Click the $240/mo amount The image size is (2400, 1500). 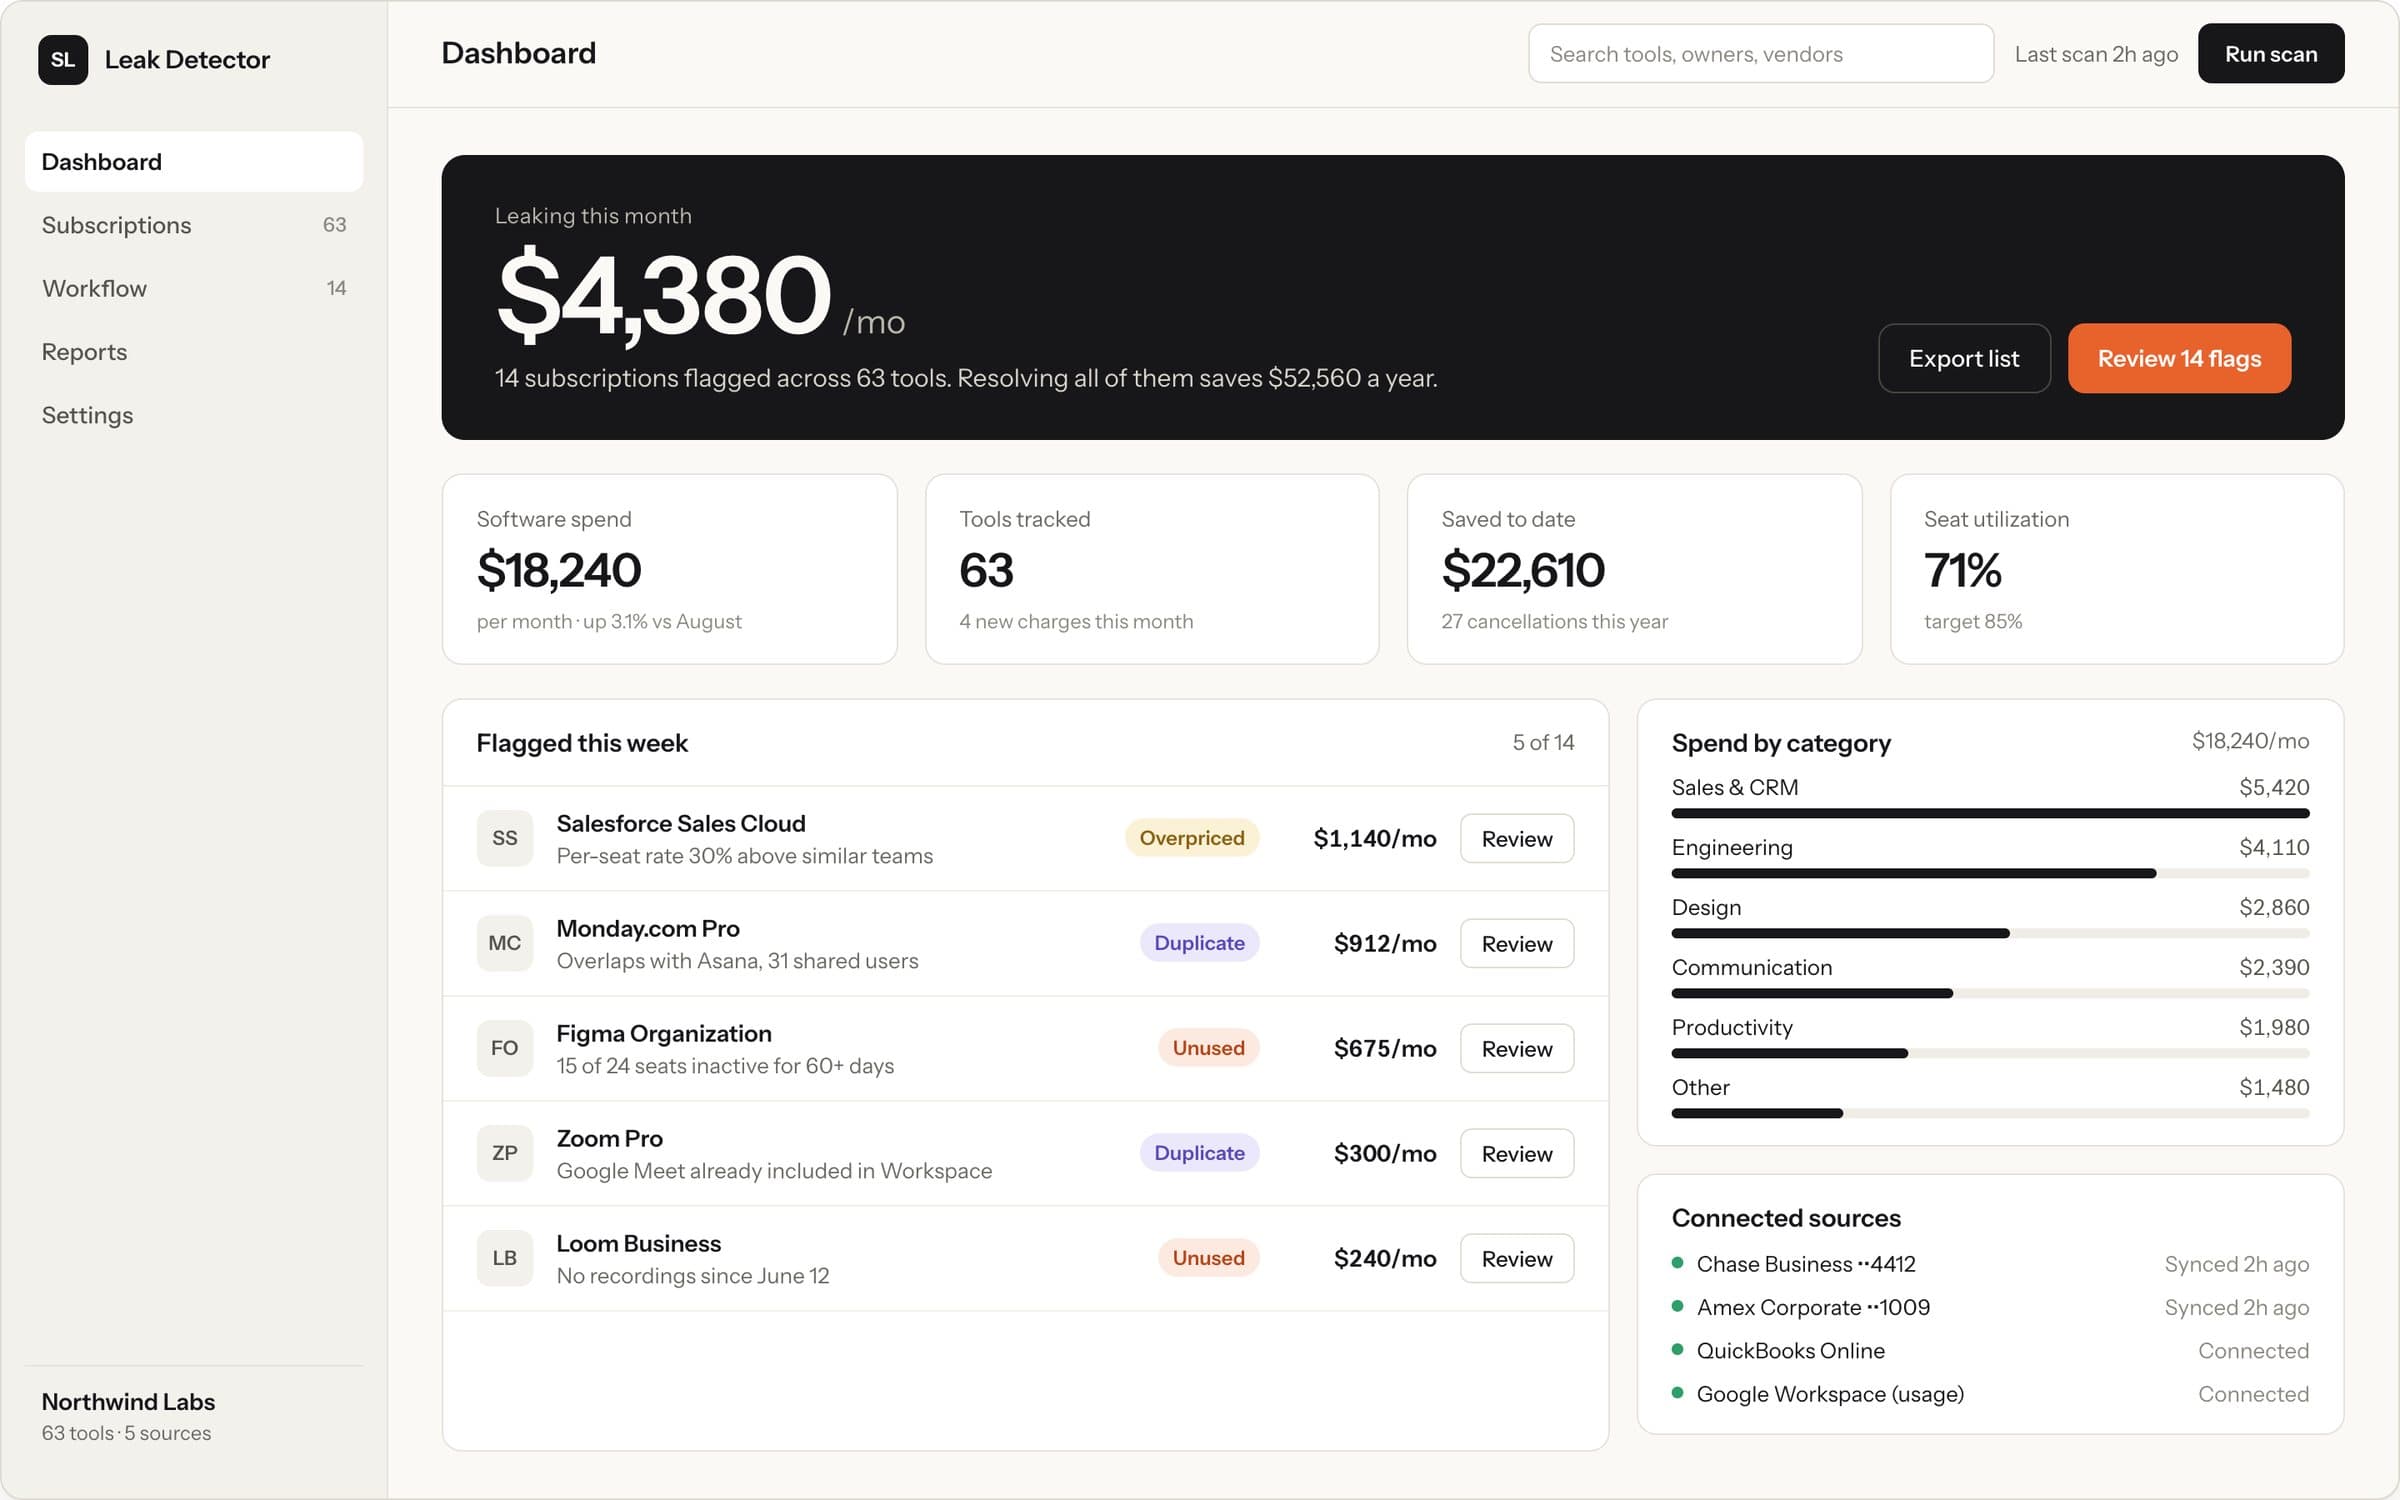click(x=1385, y=1258)
